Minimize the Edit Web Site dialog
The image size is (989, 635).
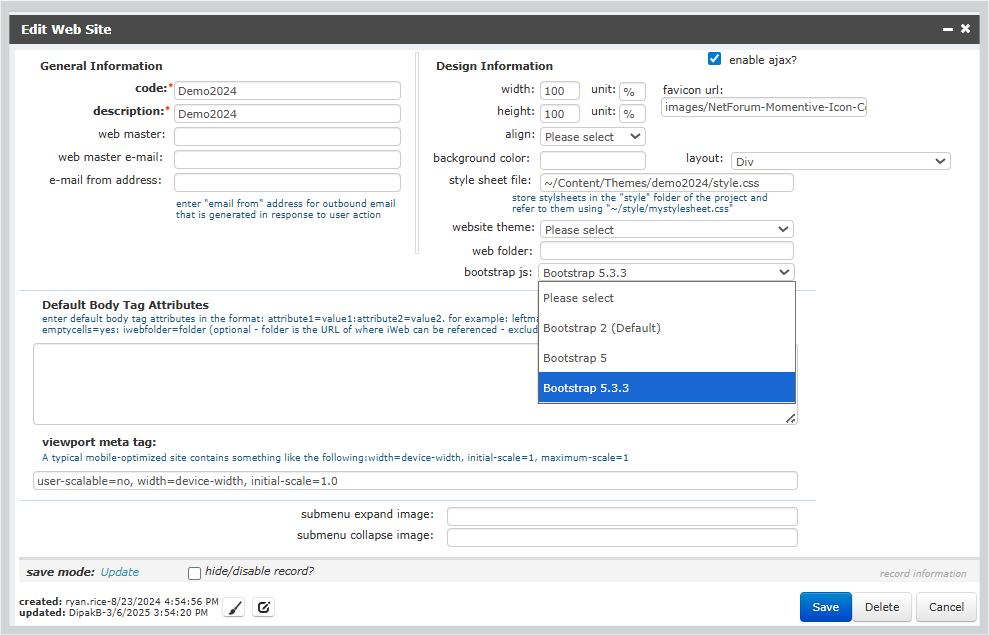pyautogui.click(x=947, y=29)
